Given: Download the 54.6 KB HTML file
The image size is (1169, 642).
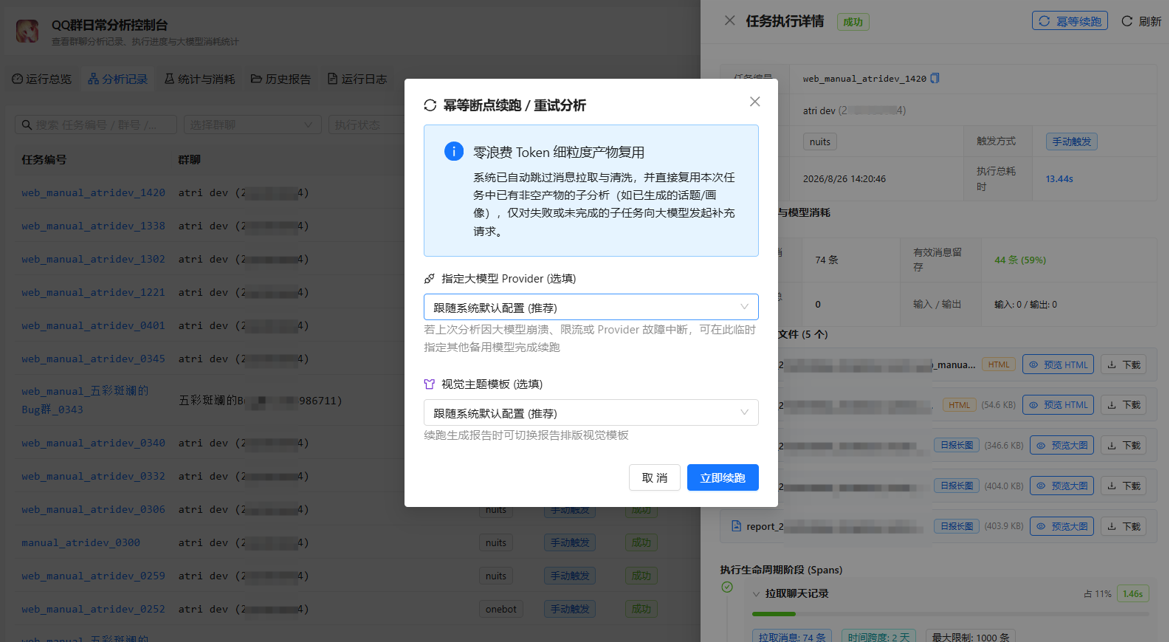Looking at the screenshot, I should [1124, 405].
